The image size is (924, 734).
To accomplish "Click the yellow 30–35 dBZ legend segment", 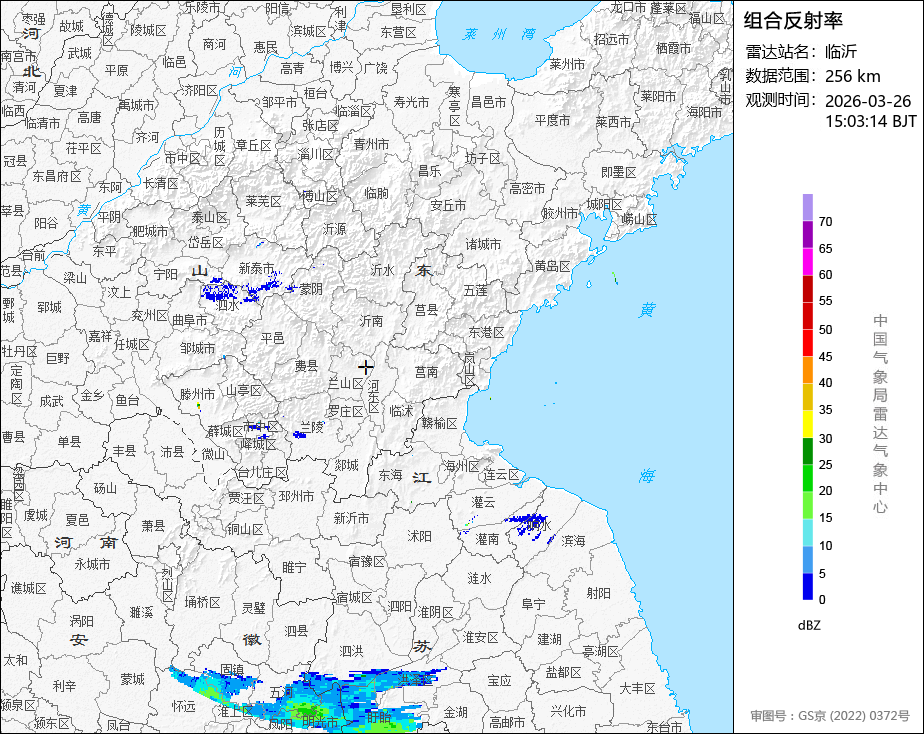I will coord(807,424).
